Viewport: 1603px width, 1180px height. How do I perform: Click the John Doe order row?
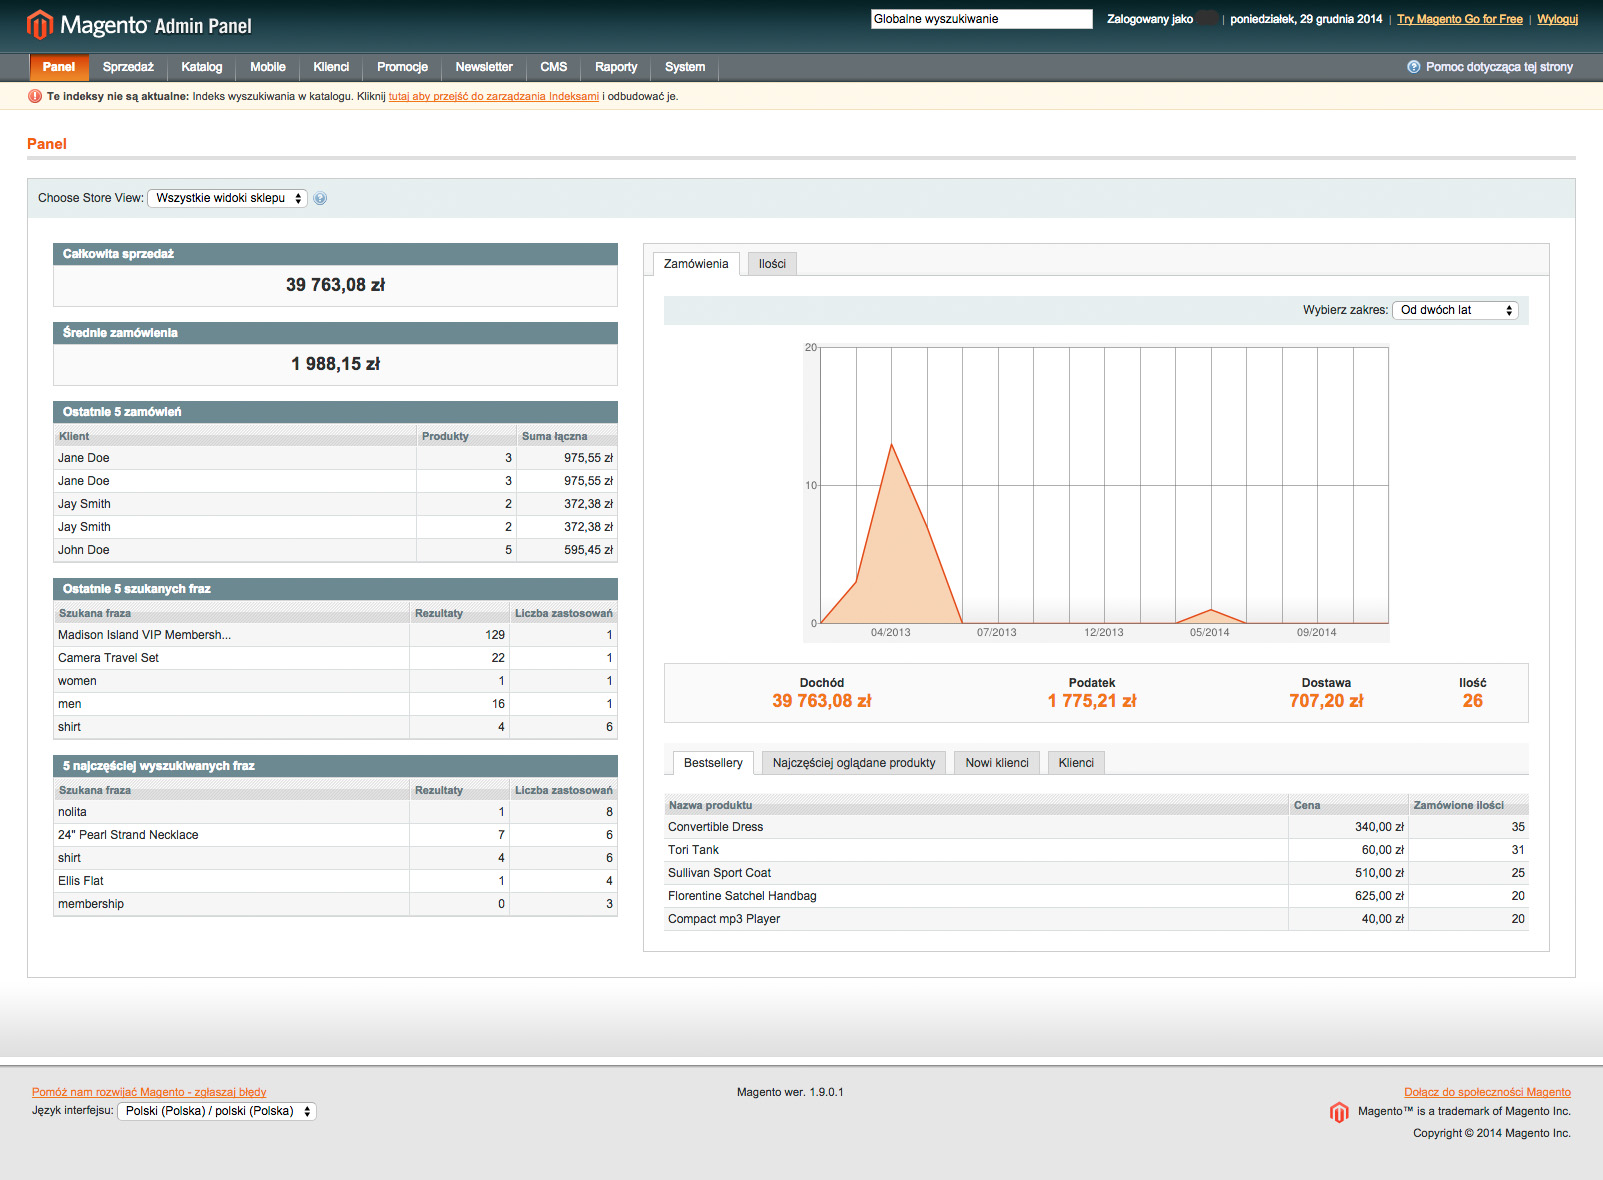335,550
